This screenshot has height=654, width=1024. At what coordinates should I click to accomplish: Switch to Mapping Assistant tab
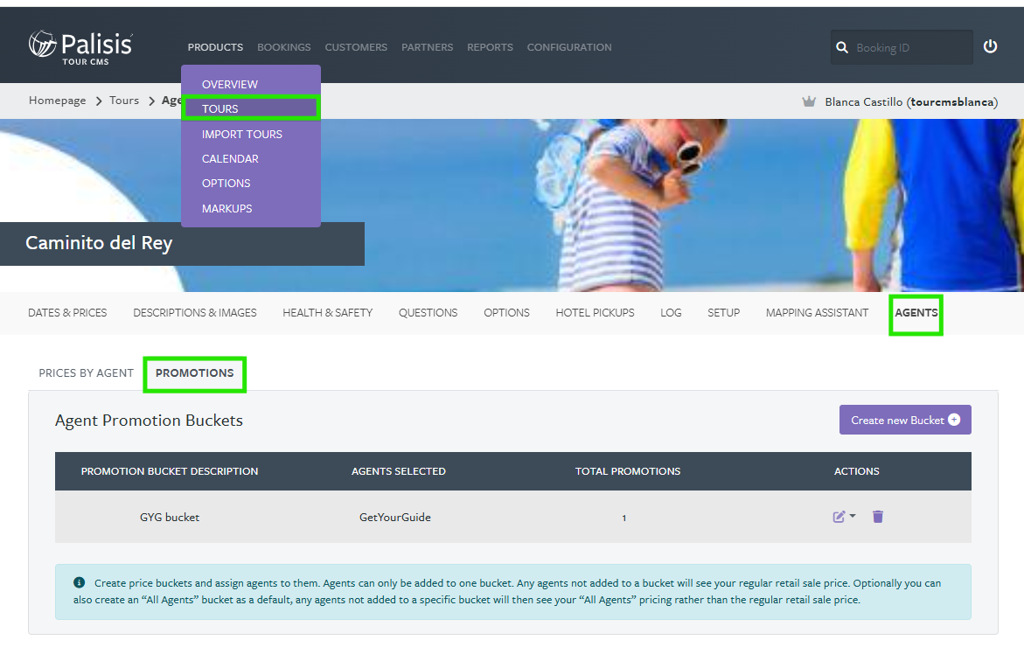pos(816,312)
